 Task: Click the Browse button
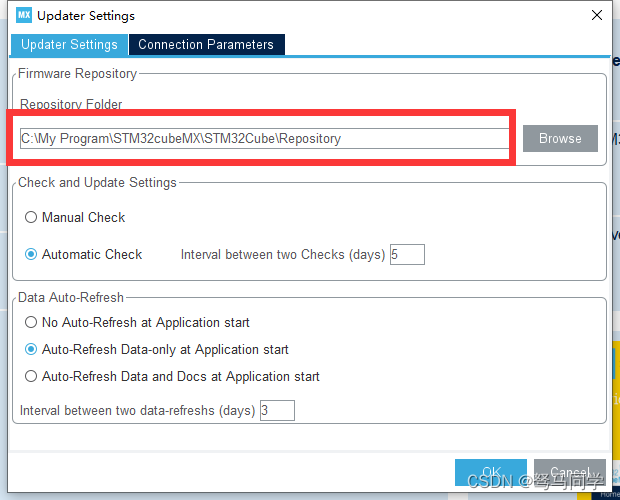point(560,138)
